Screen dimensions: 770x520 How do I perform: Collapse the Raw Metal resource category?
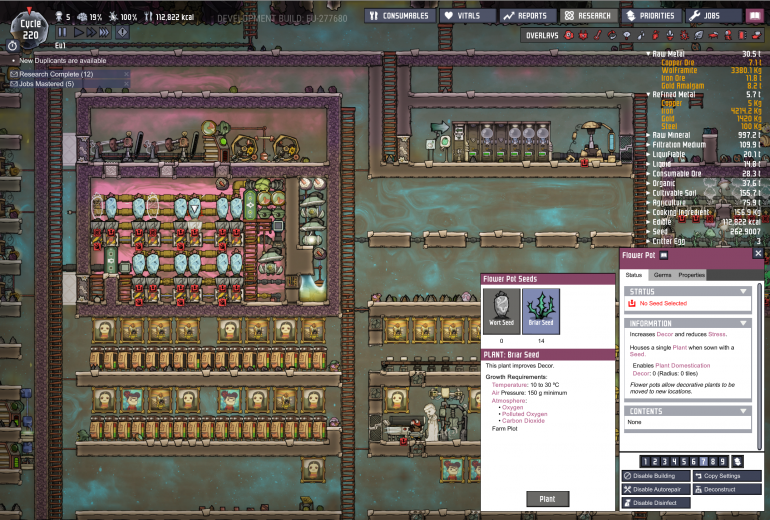pyautogui.click(x=648, y=54)
